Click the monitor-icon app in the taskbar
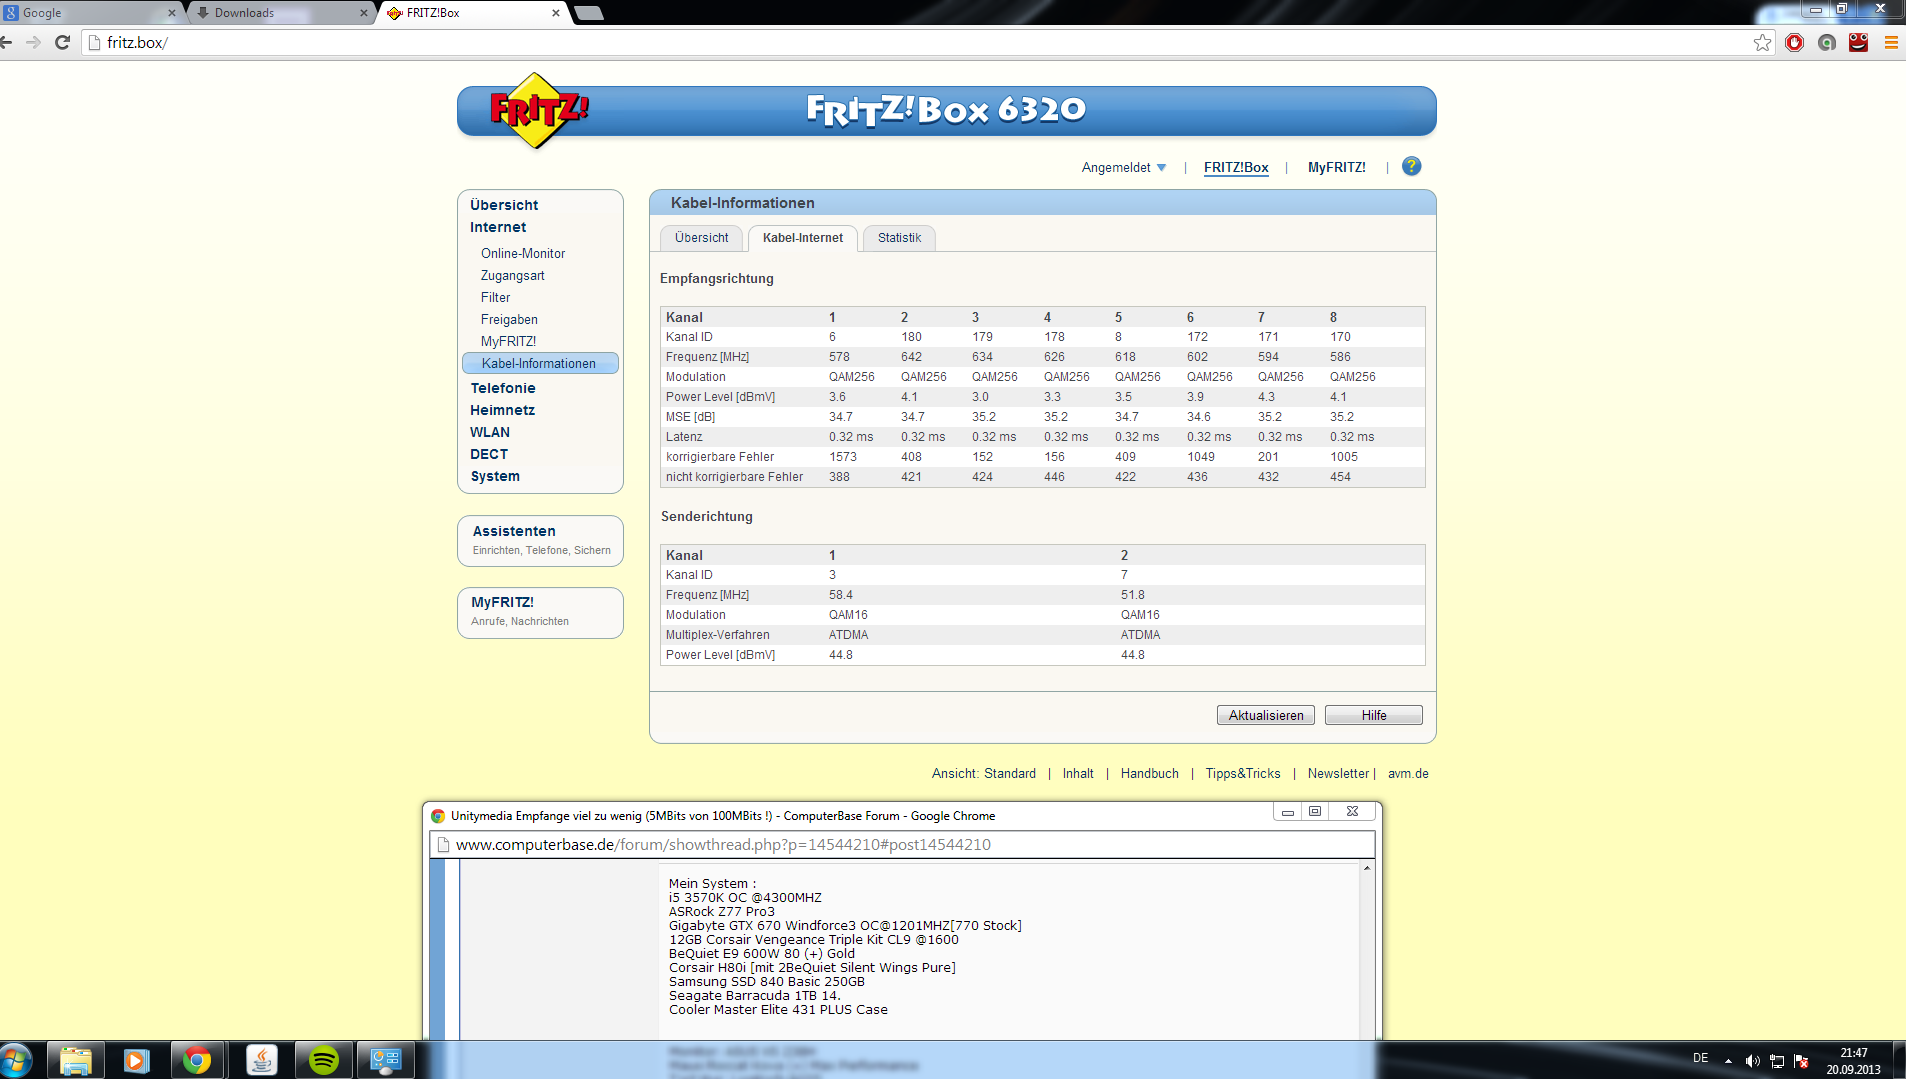This screenshot has height=1079, width=1906. pos(386,1060)
